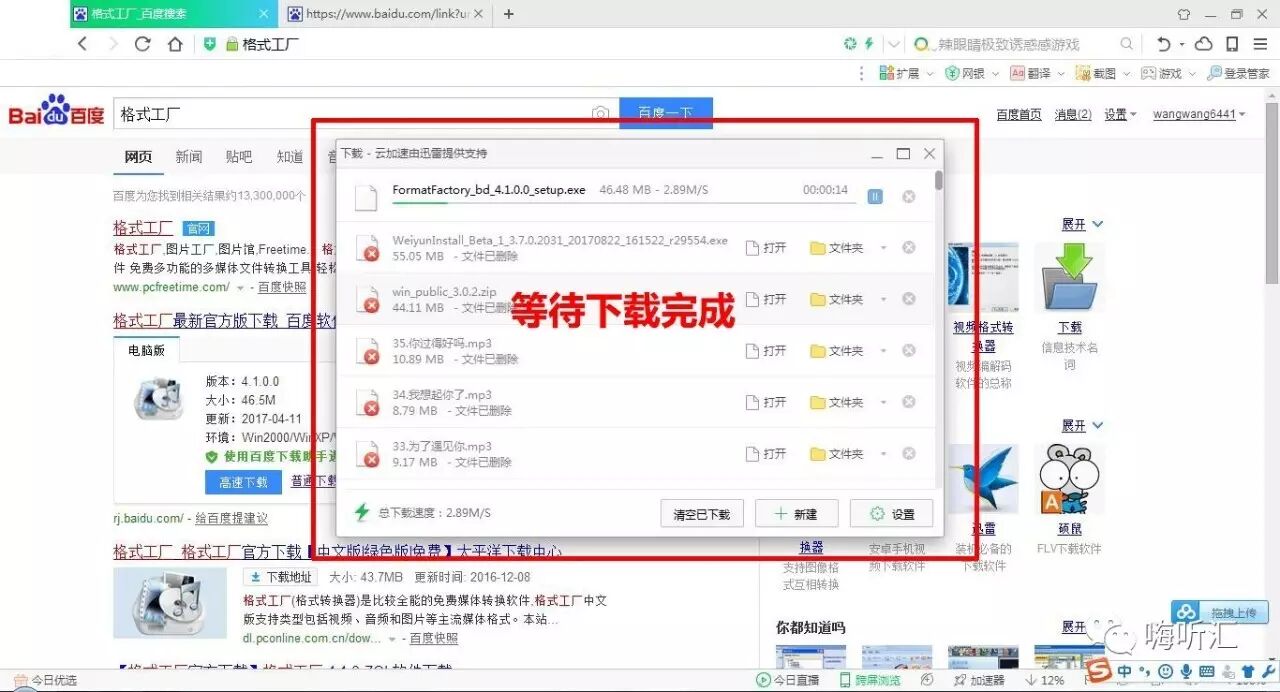Open folder dropdown arrow for WeiyunInstall row
1280x692 pixels.
click(883, 248)
